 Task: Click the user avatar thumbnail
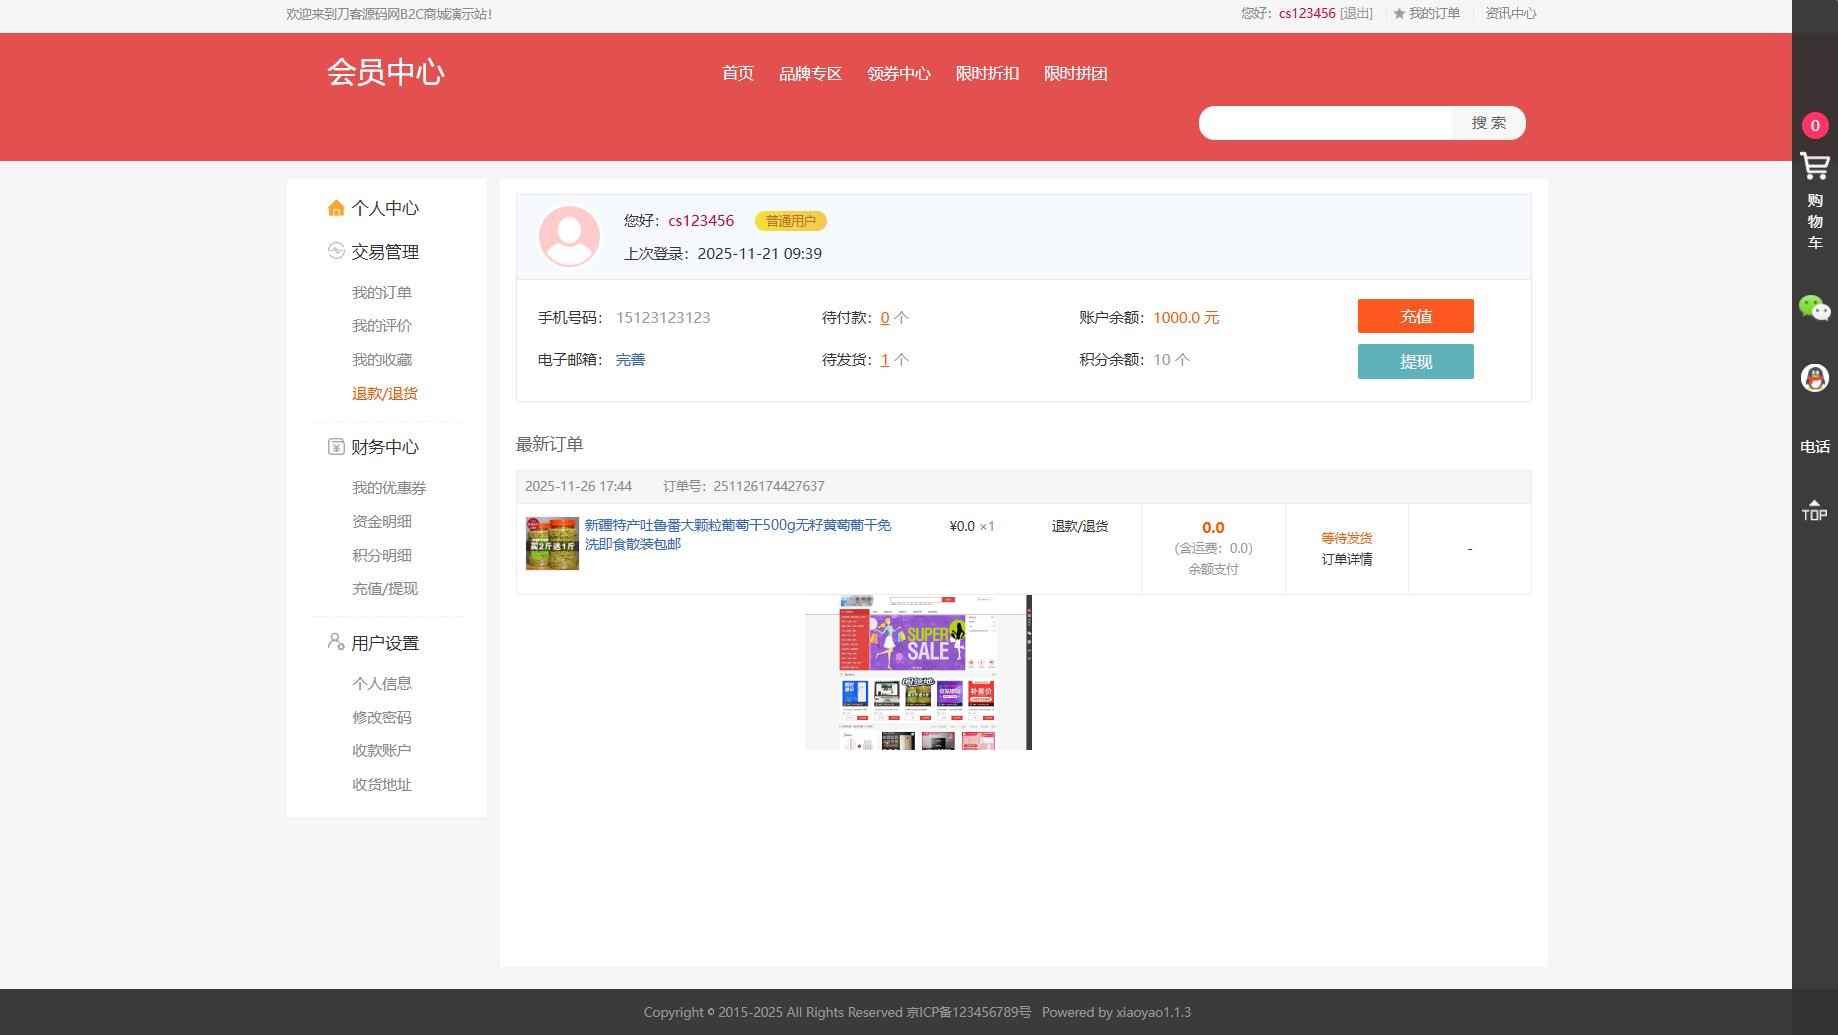[x=568, y=236]
